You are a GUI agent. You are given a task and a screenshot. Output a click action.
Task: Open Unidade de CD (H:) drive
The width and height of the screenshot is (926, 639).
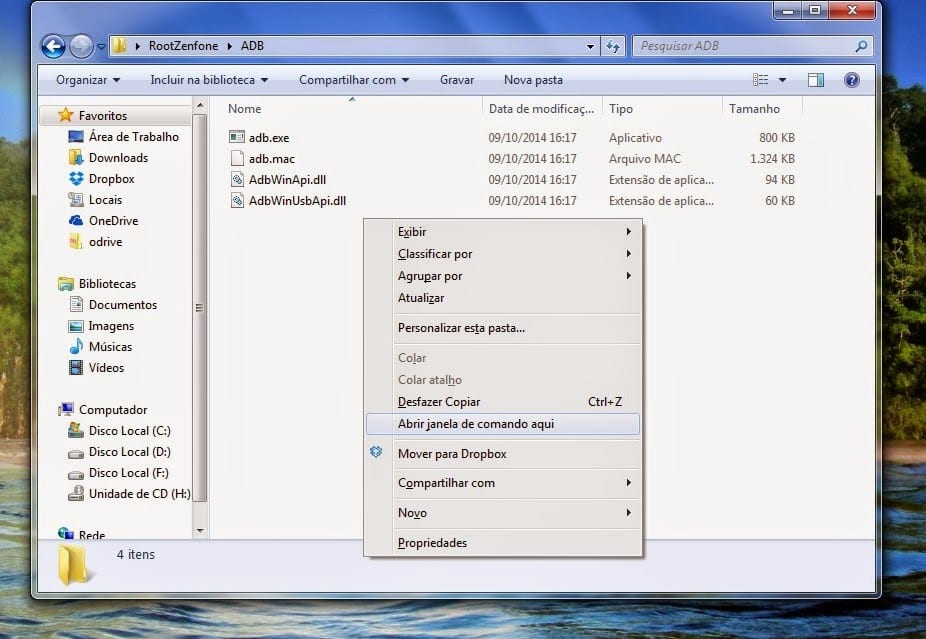[x=138, y=494]
